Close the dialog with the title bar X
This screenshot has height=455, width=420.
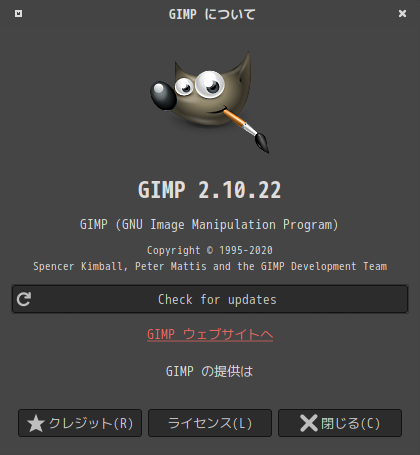(x=402, y=13)
